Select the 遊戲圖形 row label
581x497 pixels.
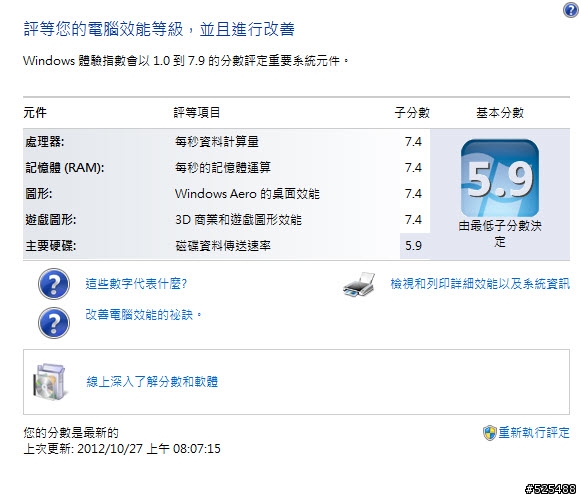(x=50, y=219)
